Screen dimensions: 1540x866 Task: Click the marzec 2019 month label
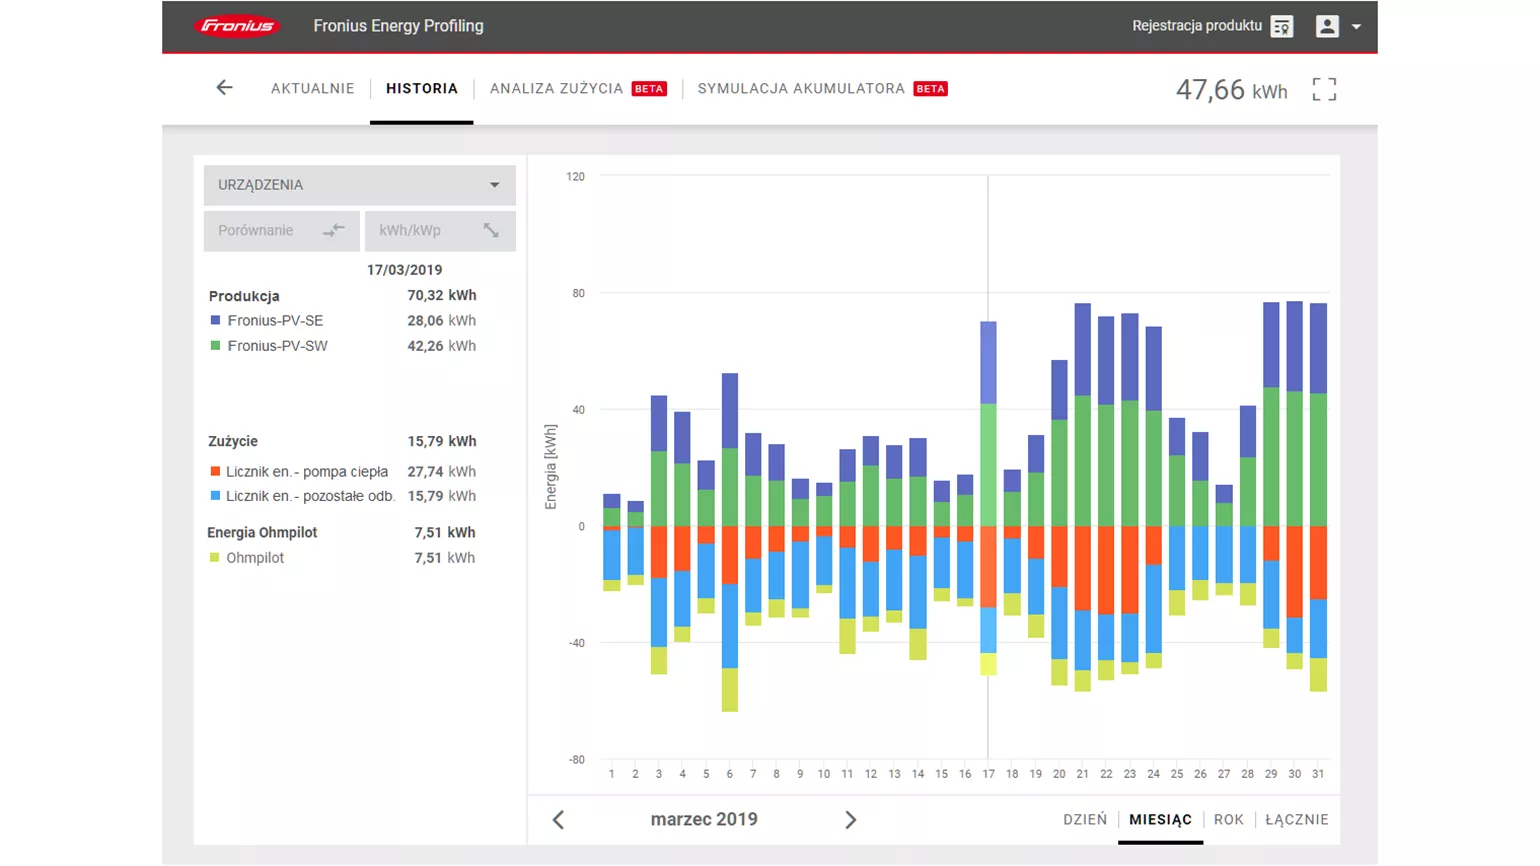(x=704, y=819)
